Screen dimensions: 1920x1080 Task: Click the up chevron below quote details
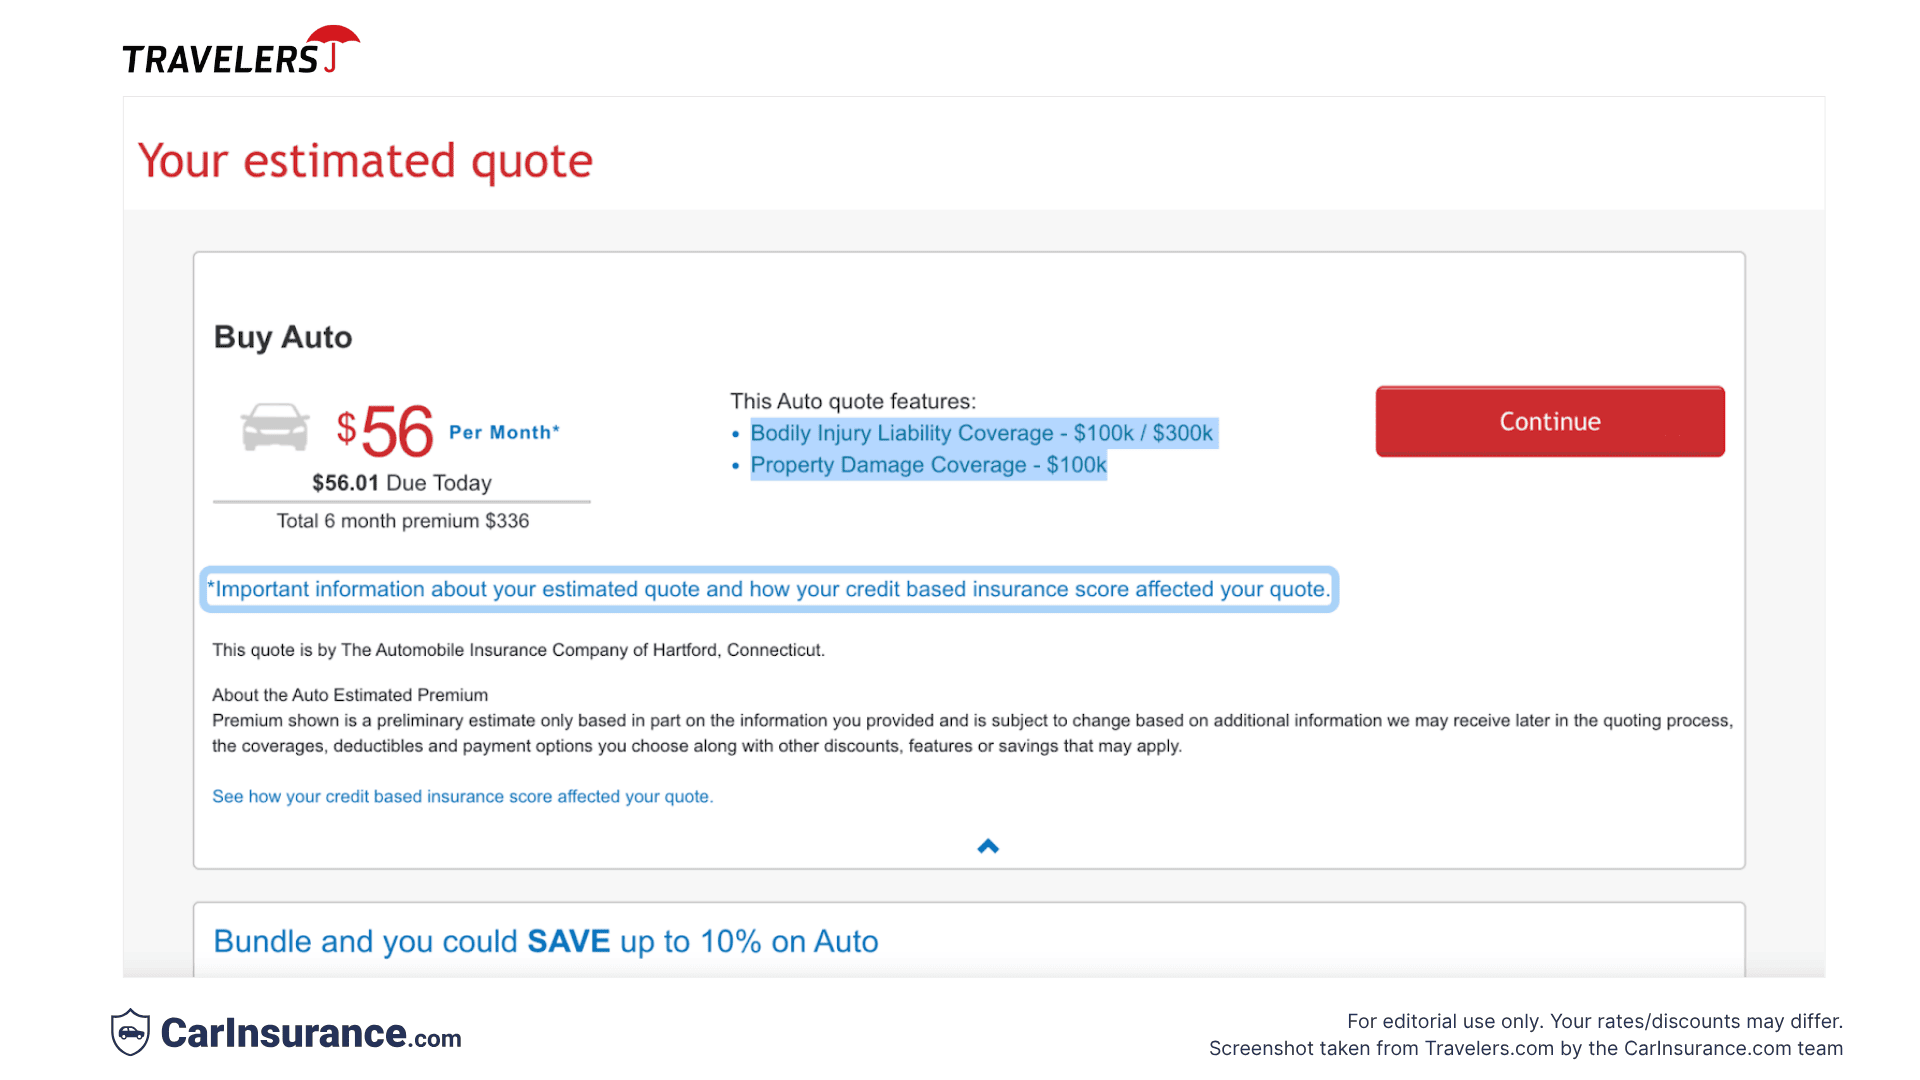coord(987,845)
